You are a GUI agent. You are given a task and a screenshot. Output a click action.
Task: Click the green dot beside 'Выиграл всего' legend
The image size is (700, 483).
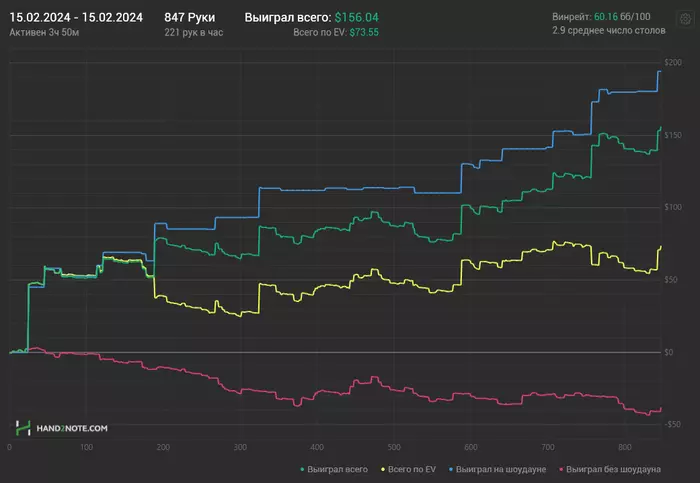click(303, 468)
